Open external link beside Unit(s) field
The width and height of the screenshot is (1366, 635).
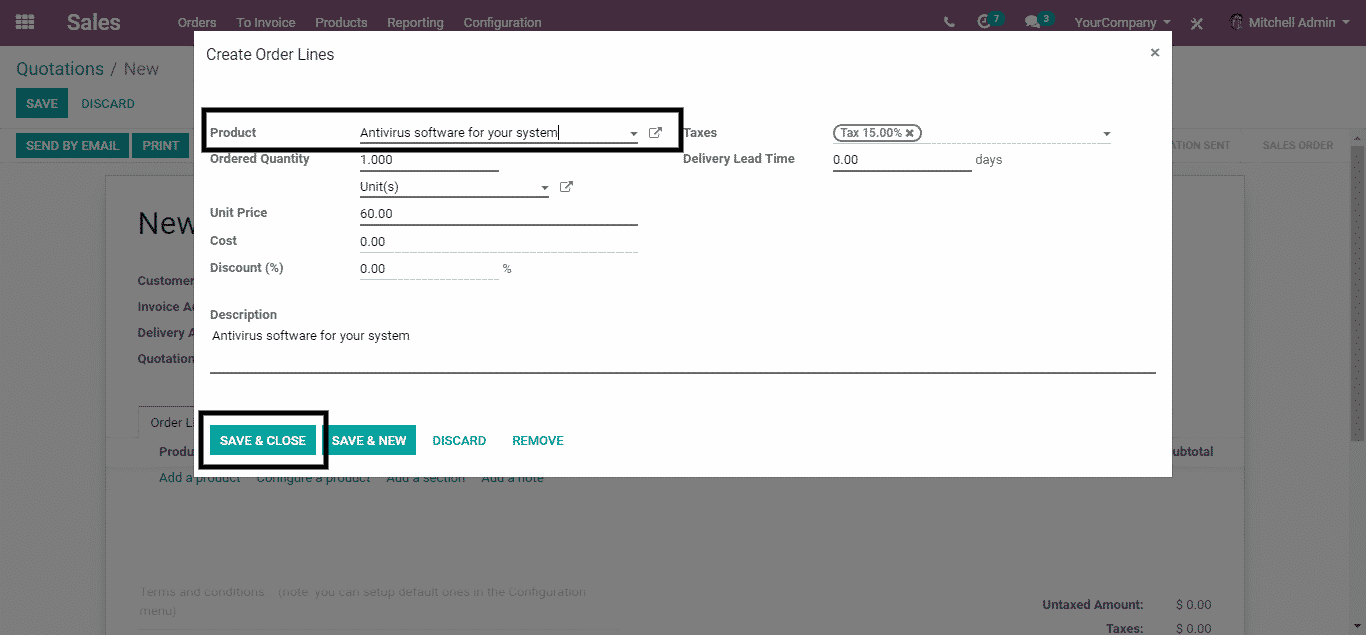[566, 187]
